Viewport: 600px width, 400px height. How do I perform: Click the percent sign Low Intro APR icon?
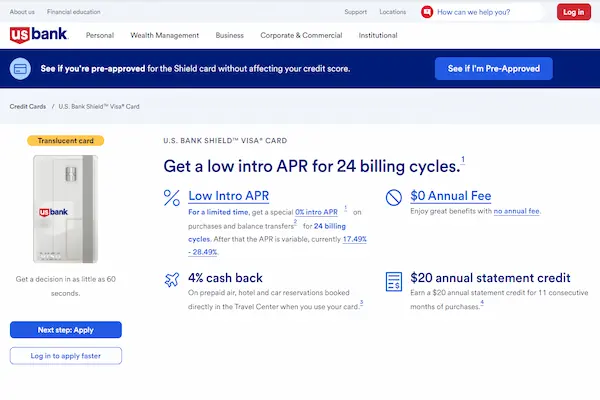coord(171,198)
